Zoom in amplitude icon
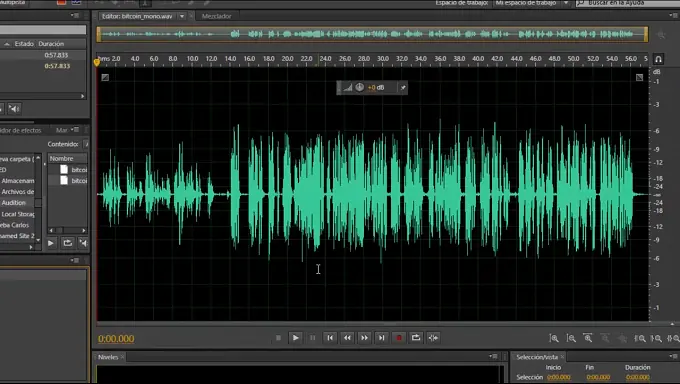The width and height of the screenshot is (680, 384). click(x=554, y=338)
